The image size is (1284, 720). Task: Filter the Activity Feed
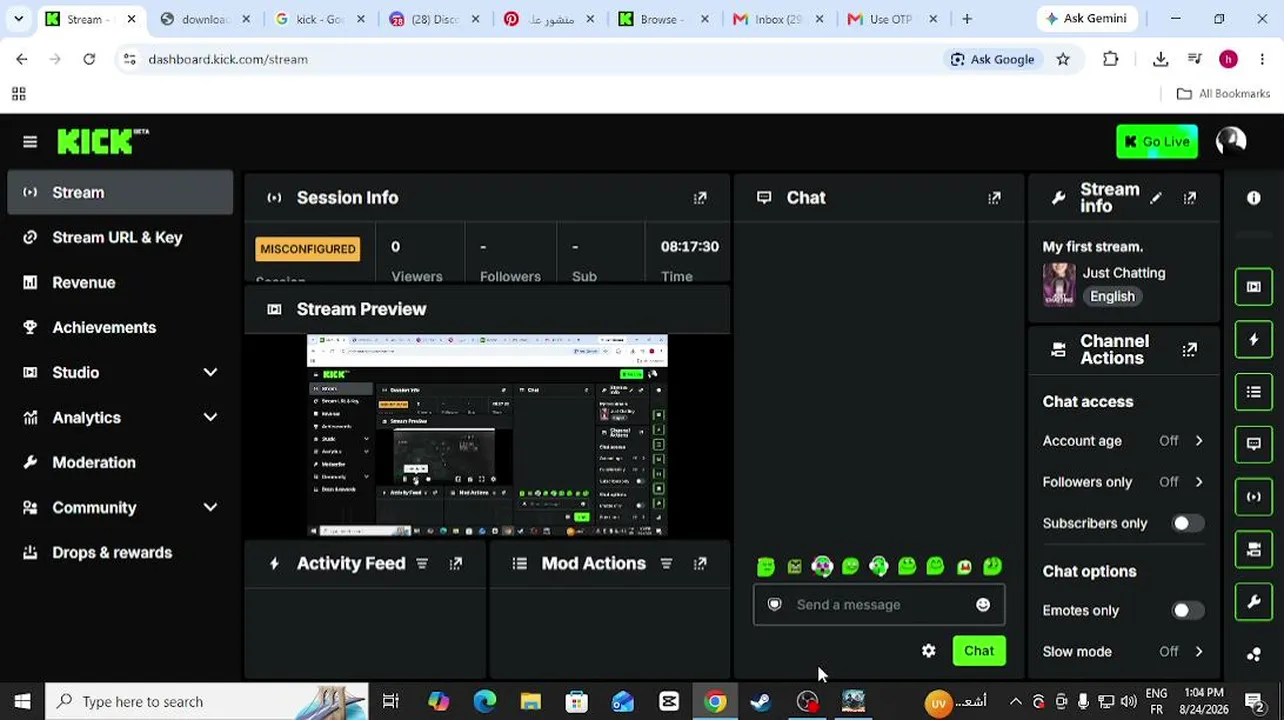[x=422, y=564]
